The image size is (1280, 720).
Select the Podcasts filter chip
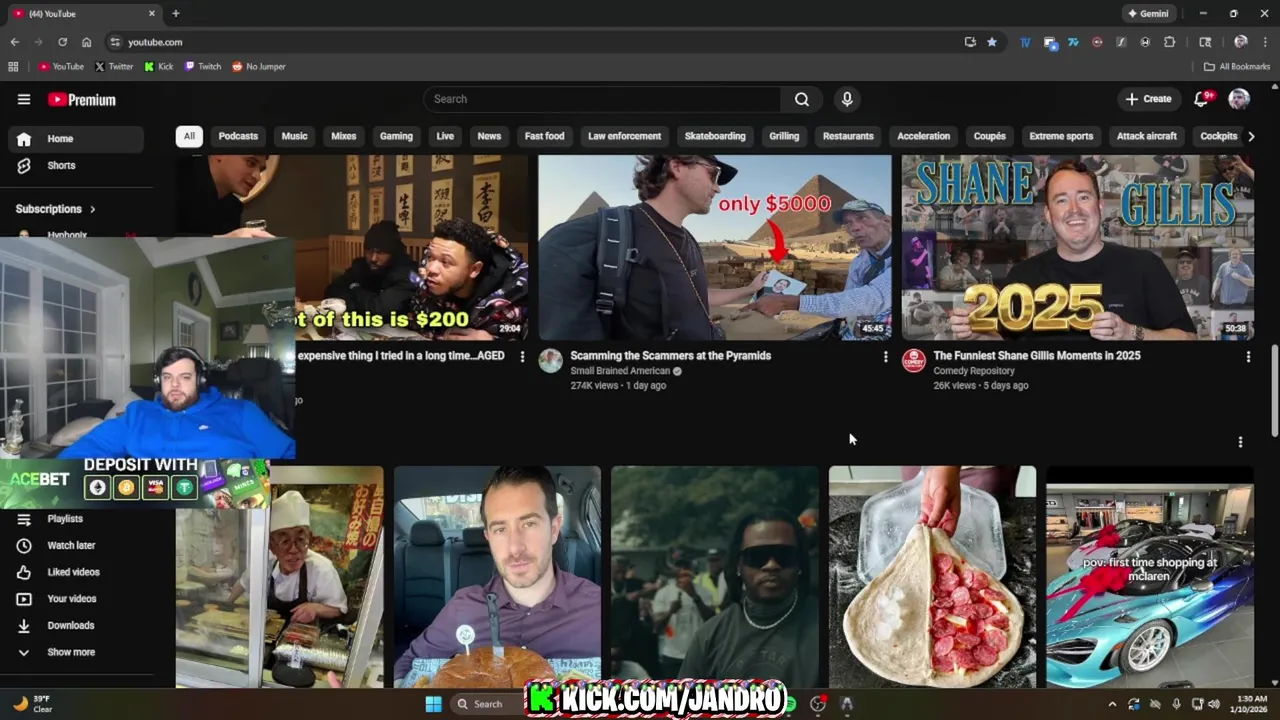coord(238,136)
